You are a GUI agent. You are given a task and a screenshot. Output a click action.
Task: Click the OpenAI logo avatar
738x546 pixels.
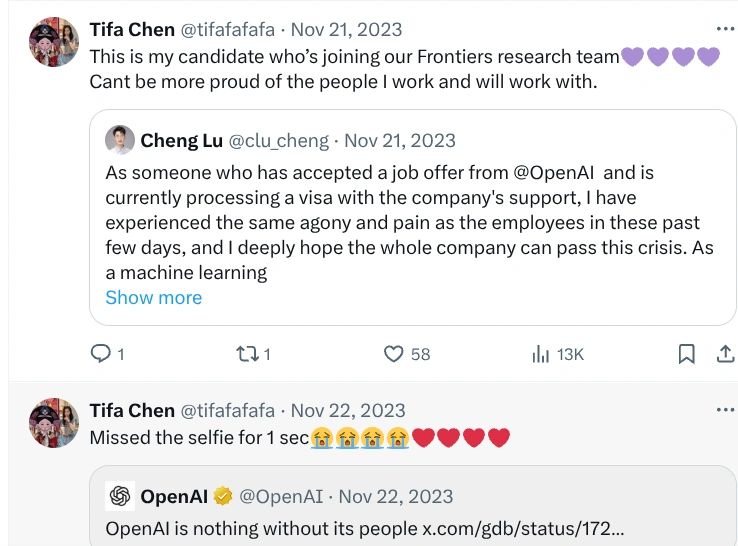(x=120, y=496)
